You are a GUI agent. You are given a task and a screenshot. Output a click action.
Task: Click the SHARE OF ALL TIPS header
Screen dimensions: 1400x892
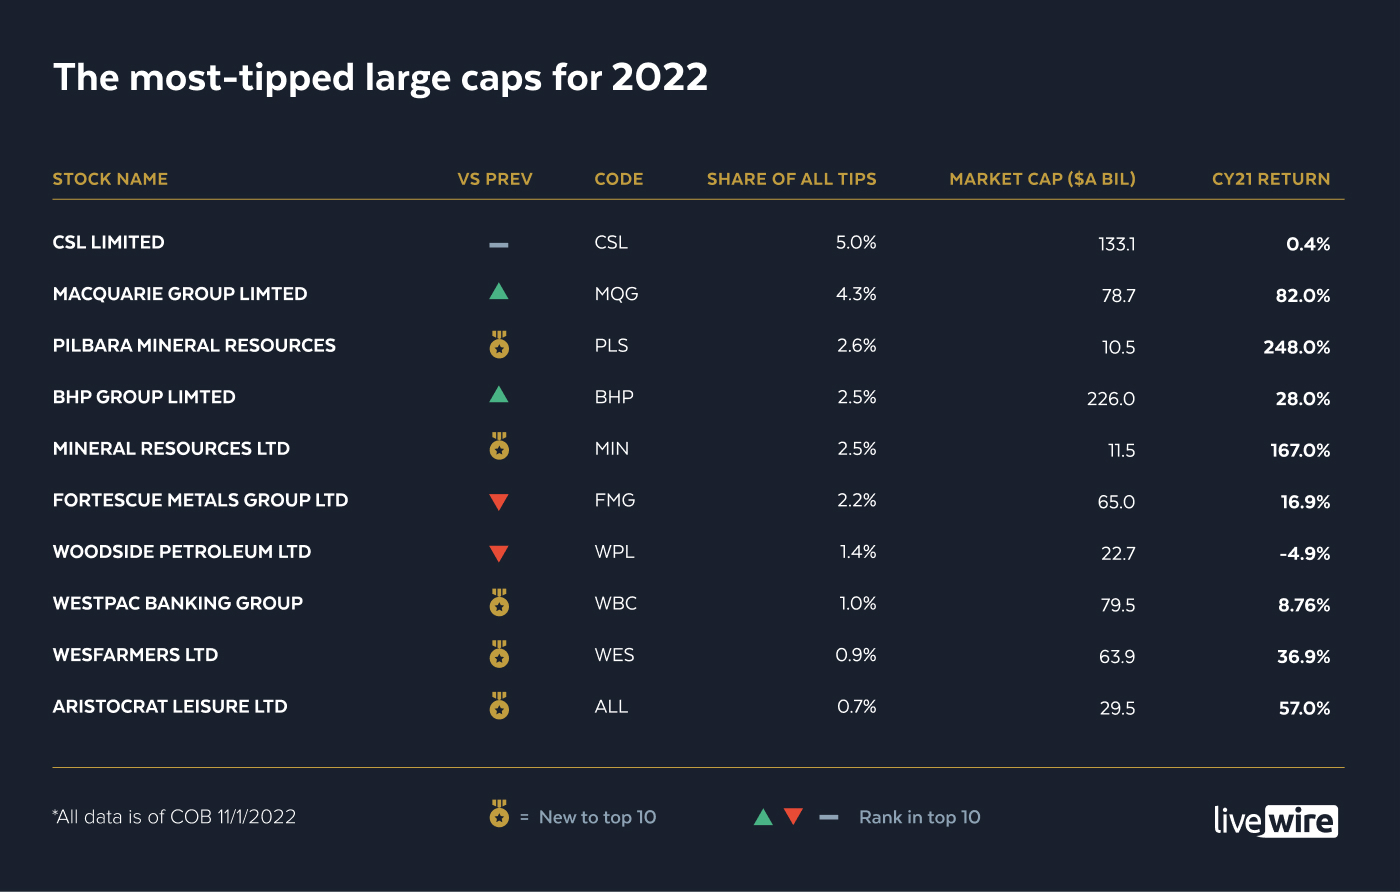pyautogui.click(x=791, y=179)
